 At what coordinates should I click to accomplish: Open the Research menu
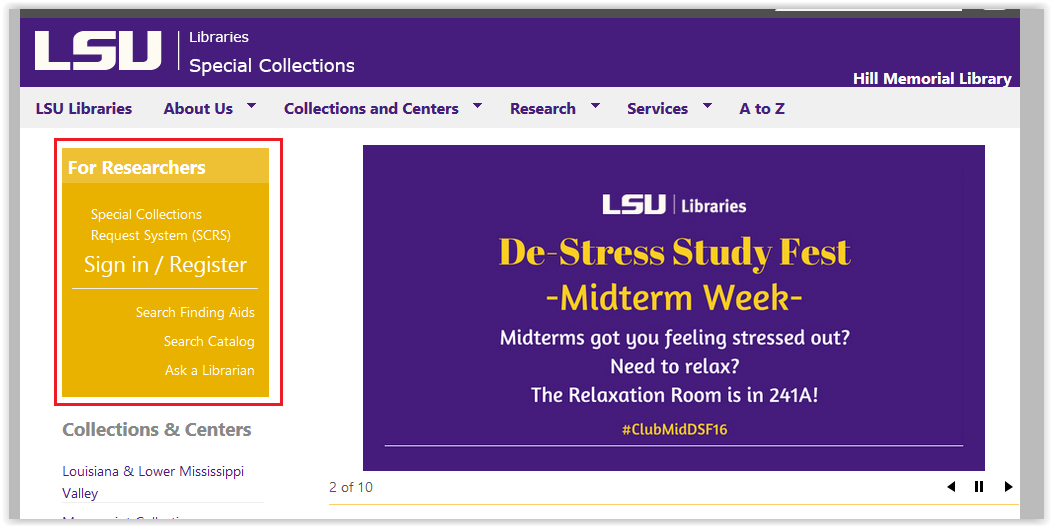point(543,109)
